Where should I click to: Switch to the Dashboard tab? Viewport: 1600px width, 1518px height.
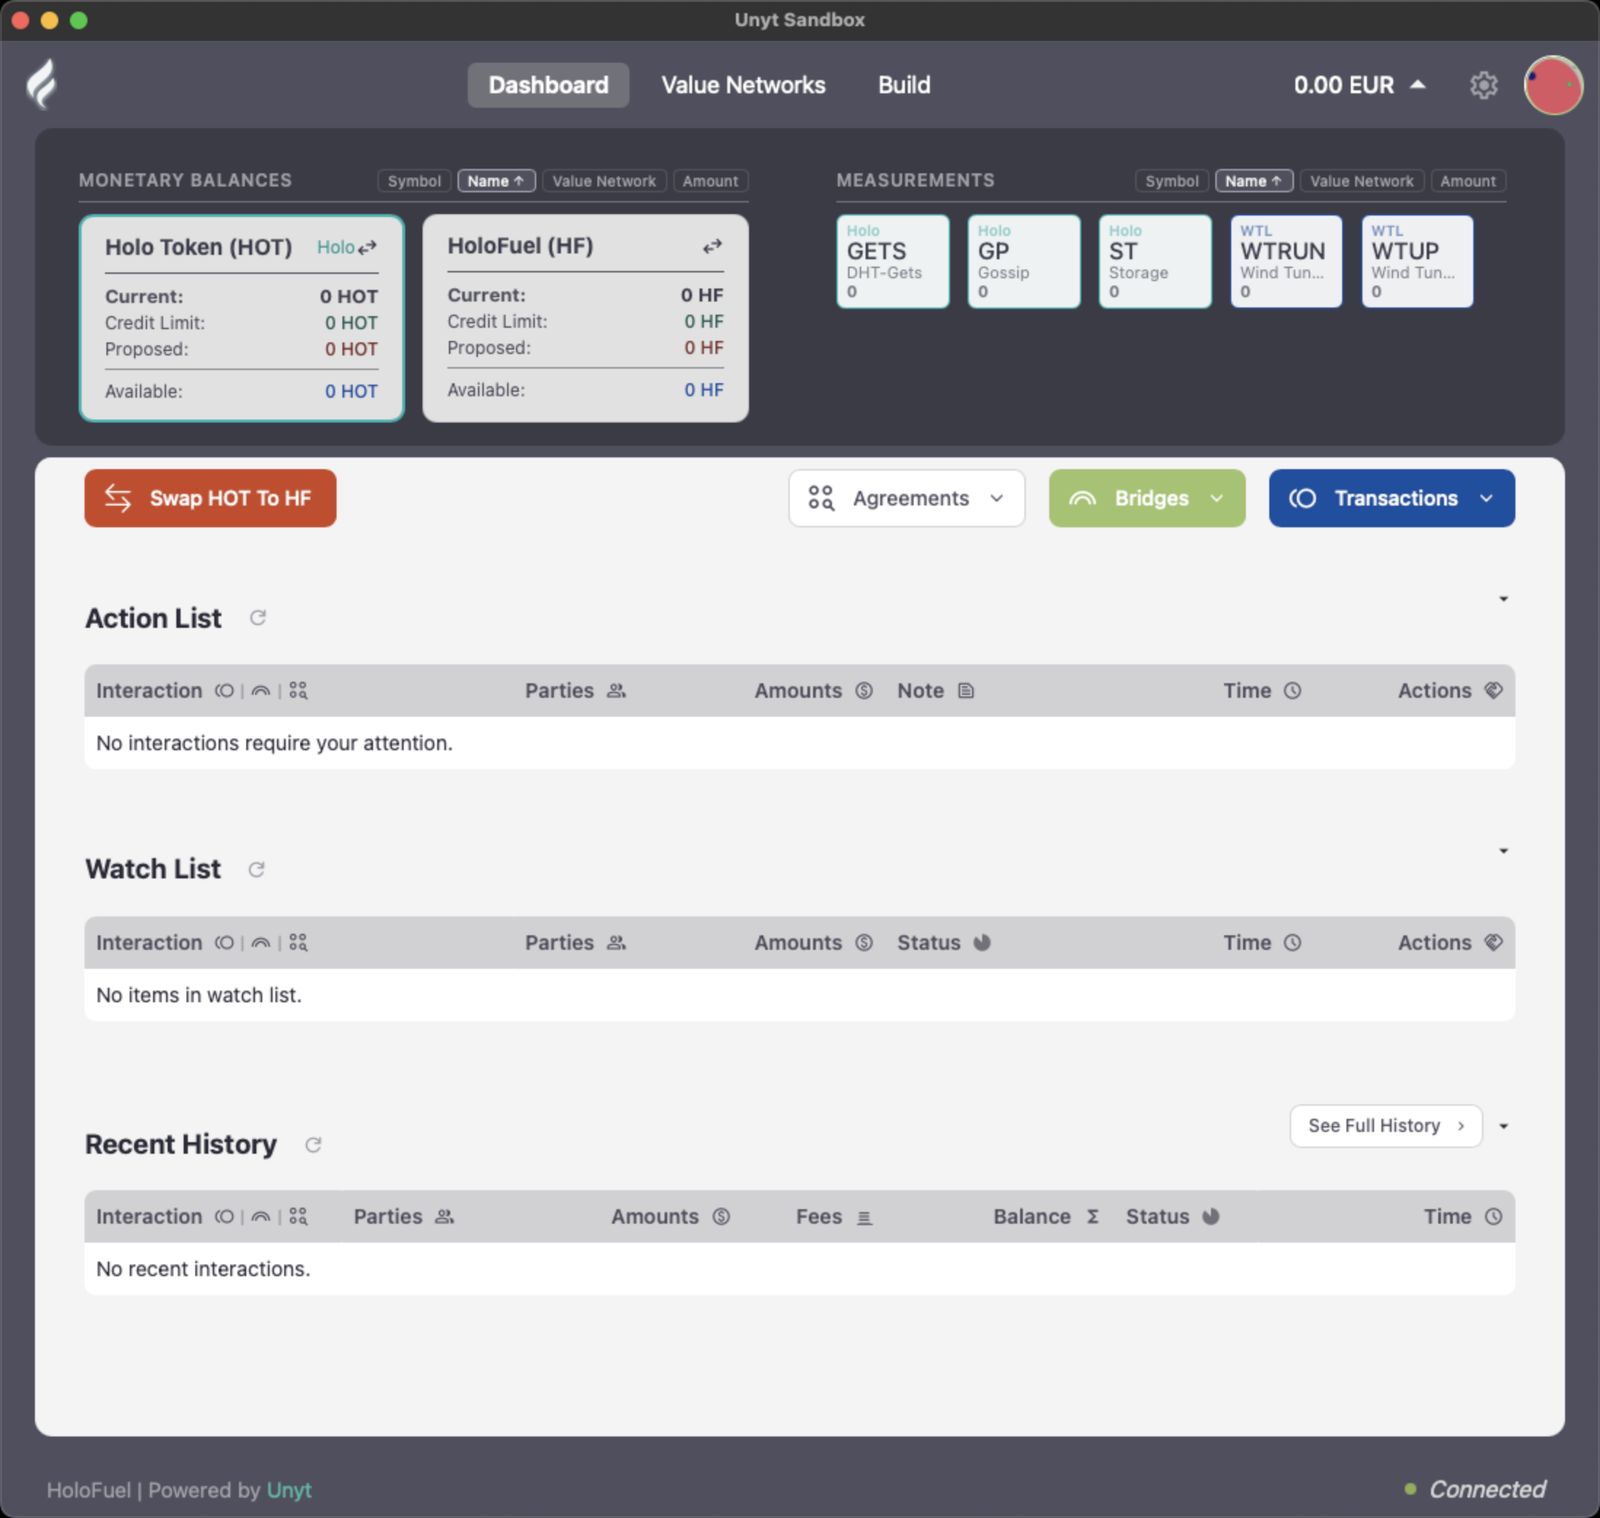(x=548, y=85)
